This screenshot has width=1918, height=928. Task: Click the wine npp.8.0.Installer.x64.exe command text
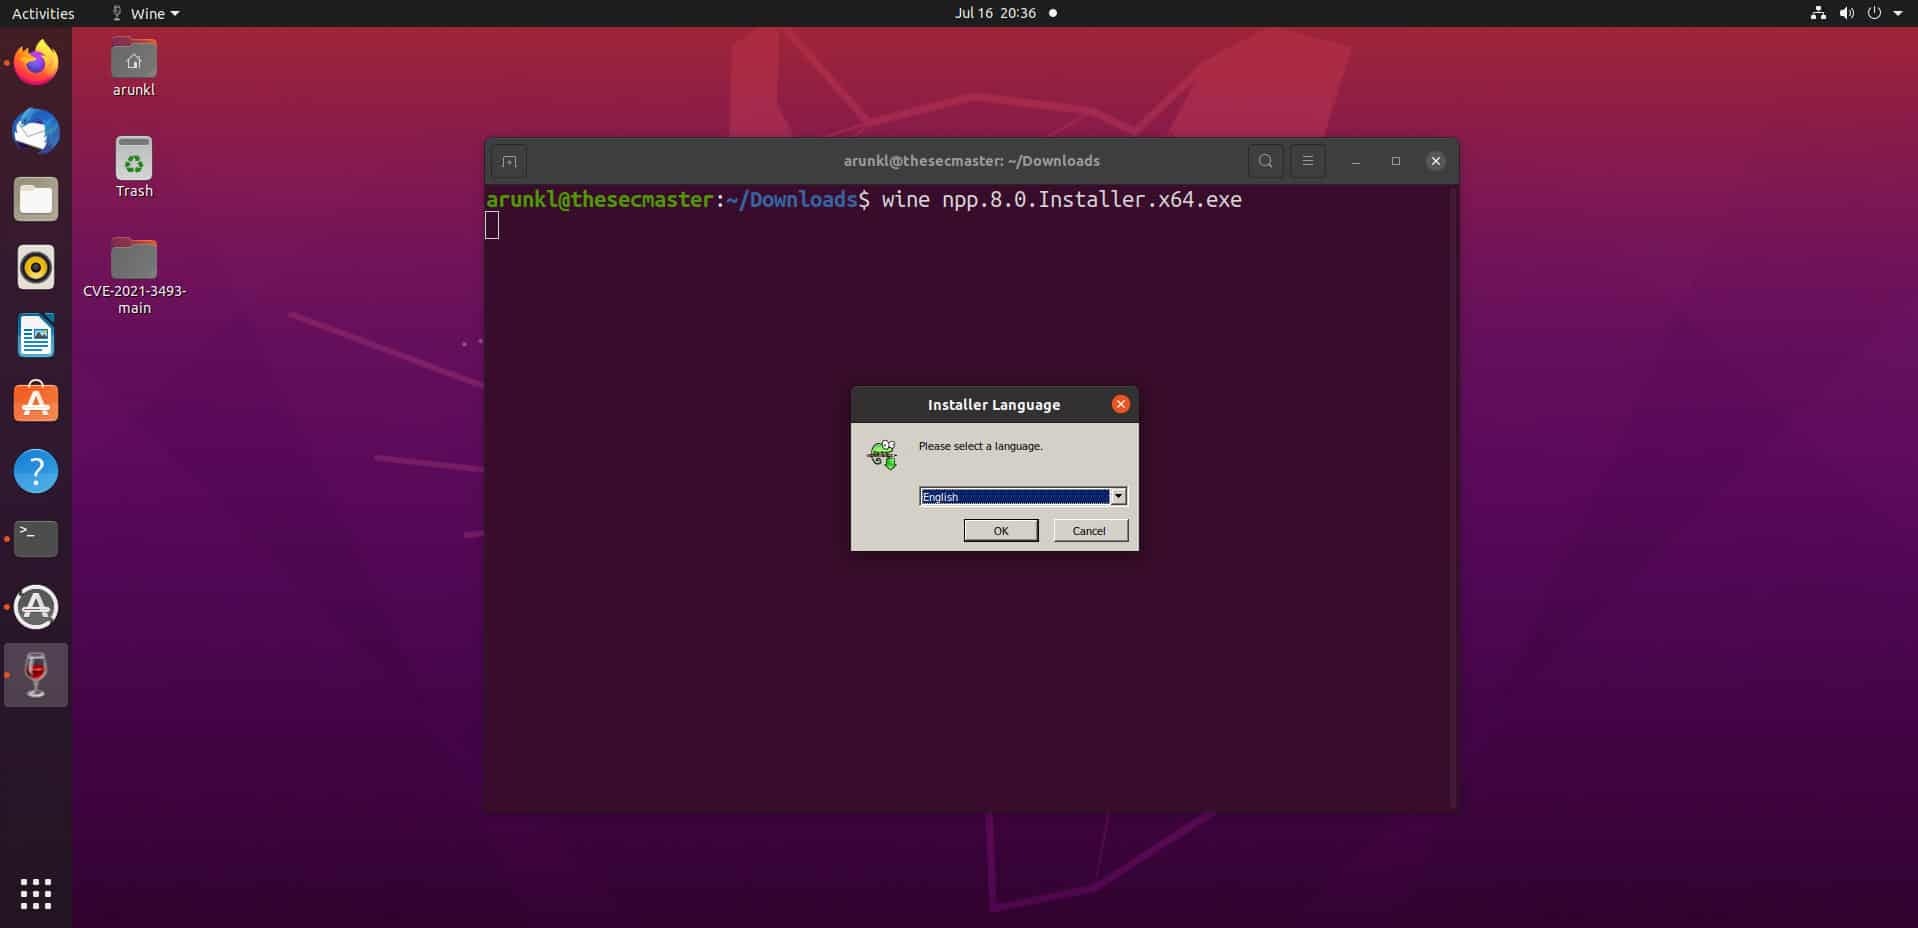pyautogui.click(x=1061, y=200)
